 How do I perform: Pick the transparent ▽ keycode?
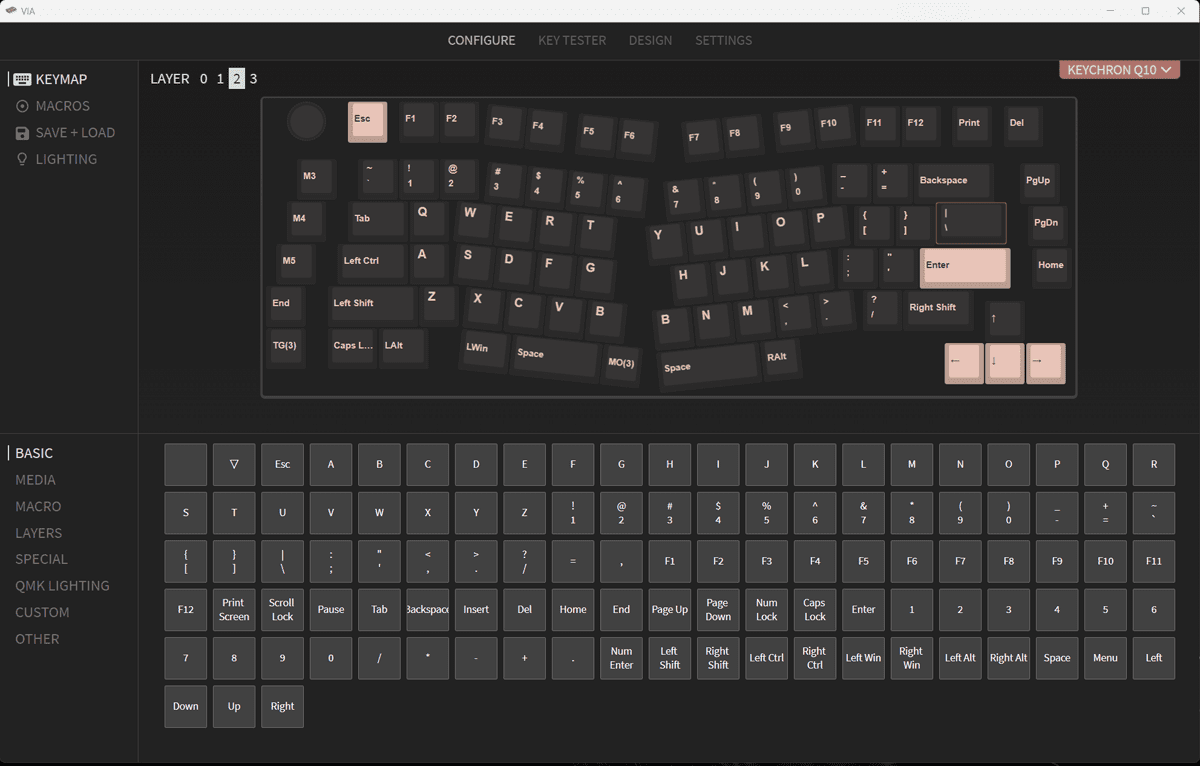234,465
